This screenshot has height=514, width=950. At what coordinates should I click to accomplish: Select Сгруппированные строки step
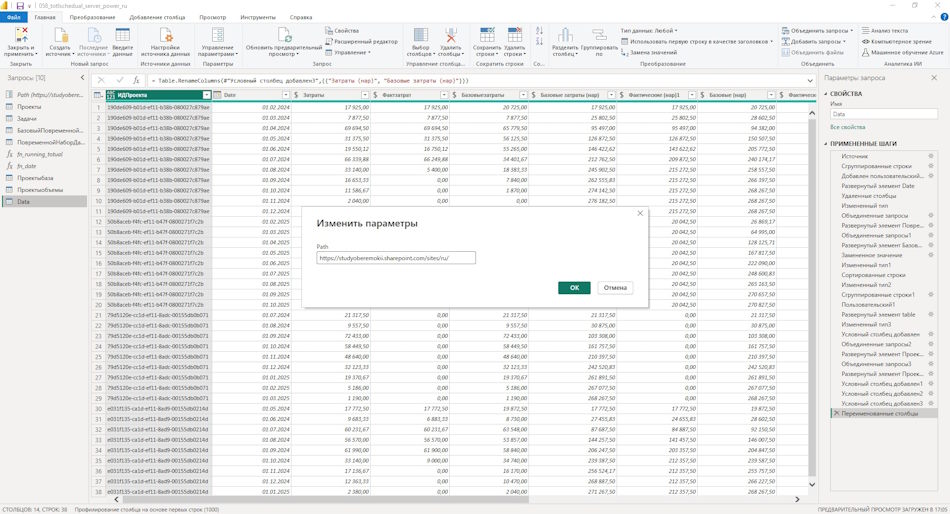point(876,166)
